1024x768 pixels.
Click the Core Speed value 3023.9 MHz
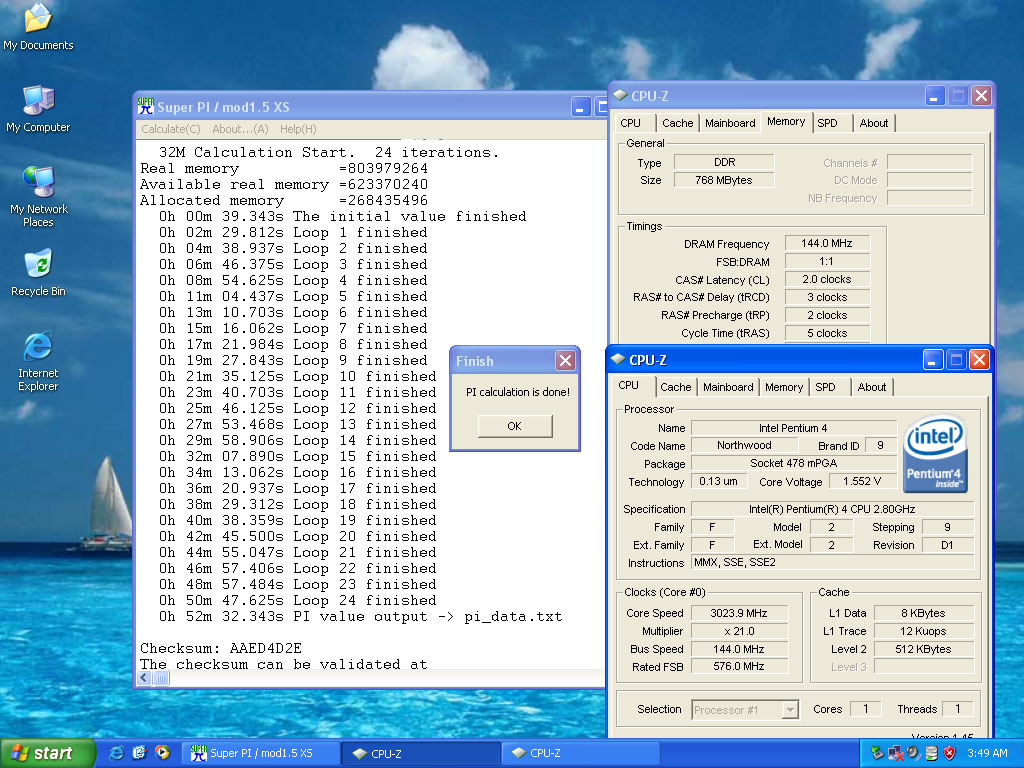(x=739, y=613)
